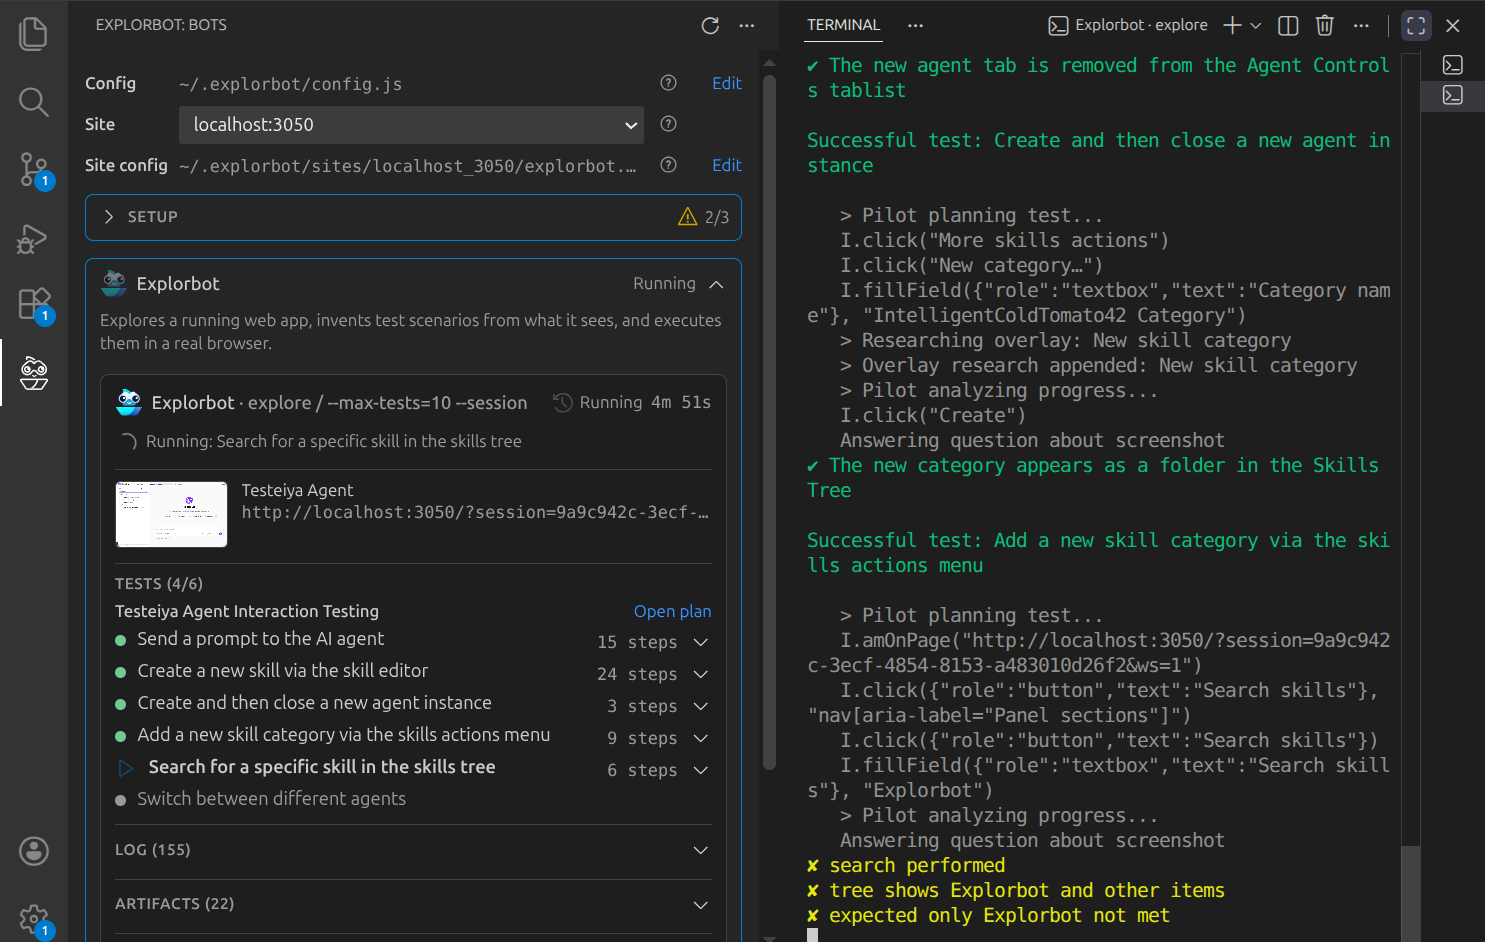Viewport: 1485px width, 942px height.
Task: Select test Send a prompt to AI agent
Action: tap(260, 639)
